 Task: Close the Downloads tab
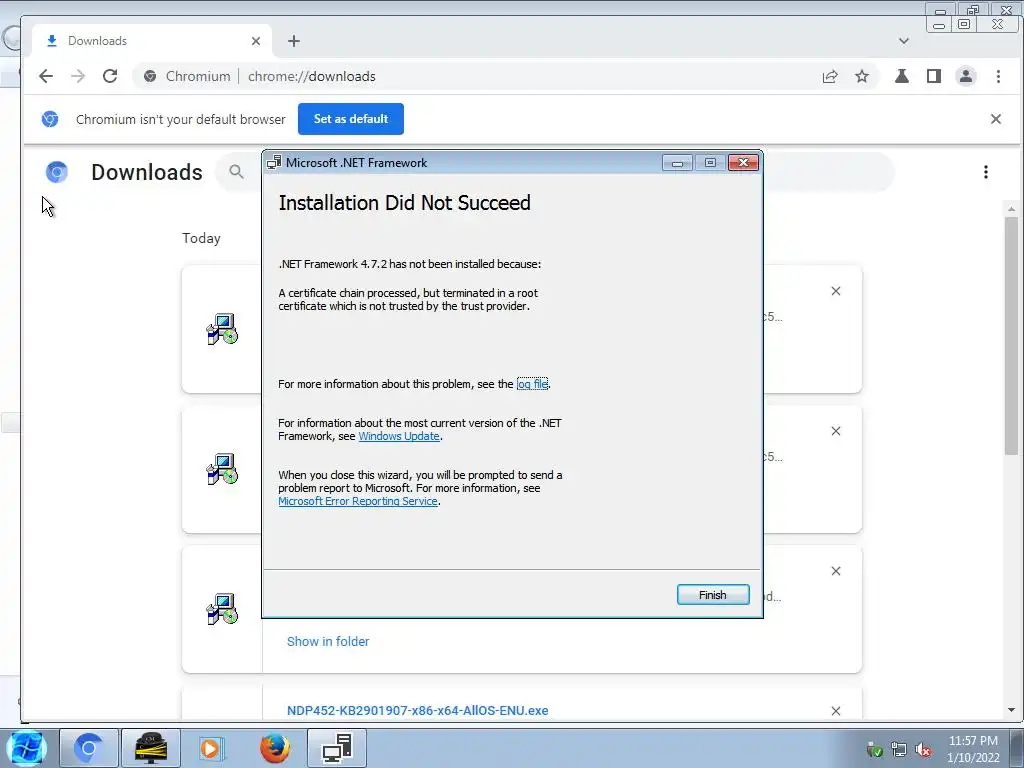256,41
